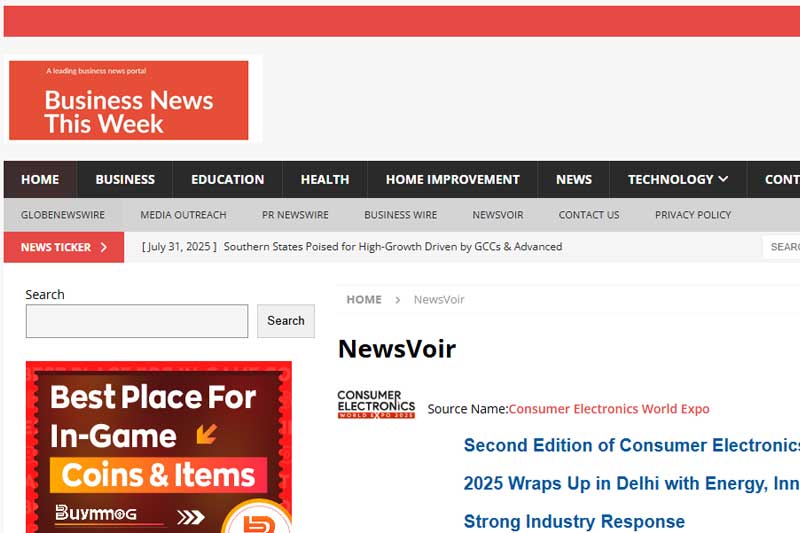Open the Second Edition of Consumer Electronics headline
The height and width of the screenshot is (533, 800).
pyautogui.click(x=632, y=483)
